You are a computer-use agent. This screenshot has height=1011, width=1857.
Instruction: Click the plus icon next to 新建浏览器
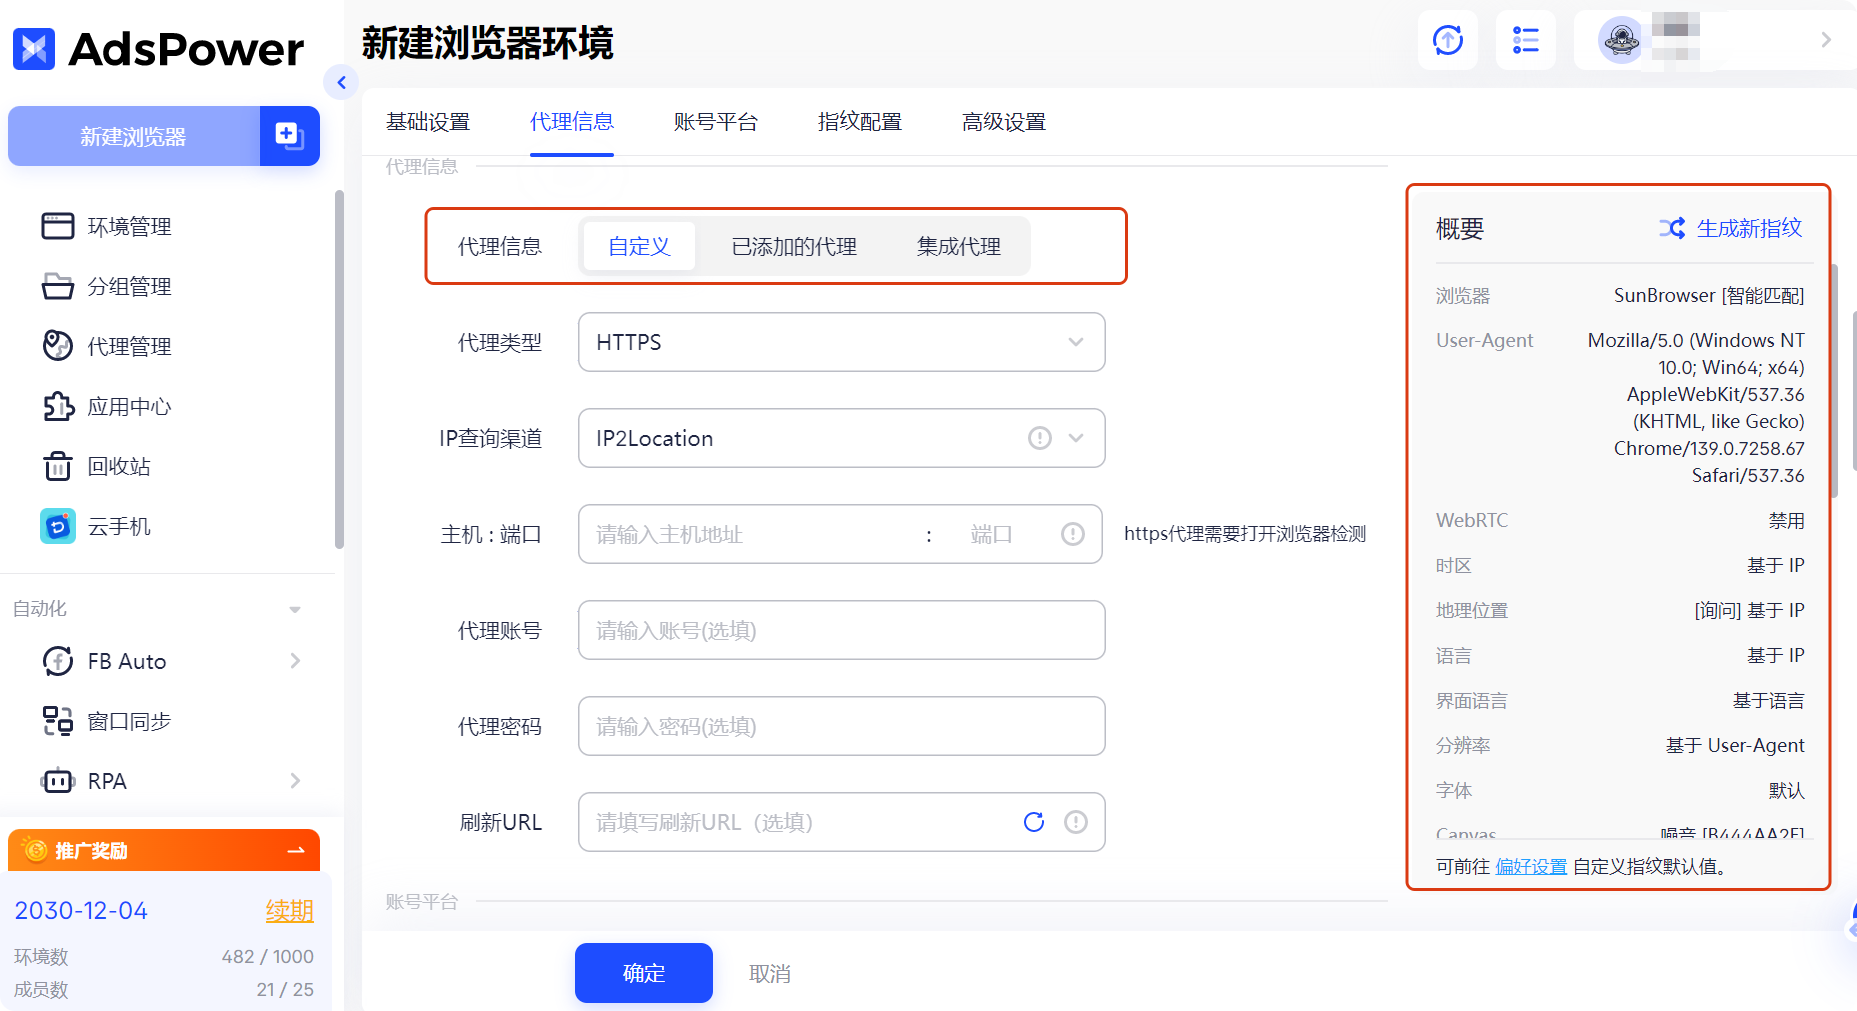[289, 136]
